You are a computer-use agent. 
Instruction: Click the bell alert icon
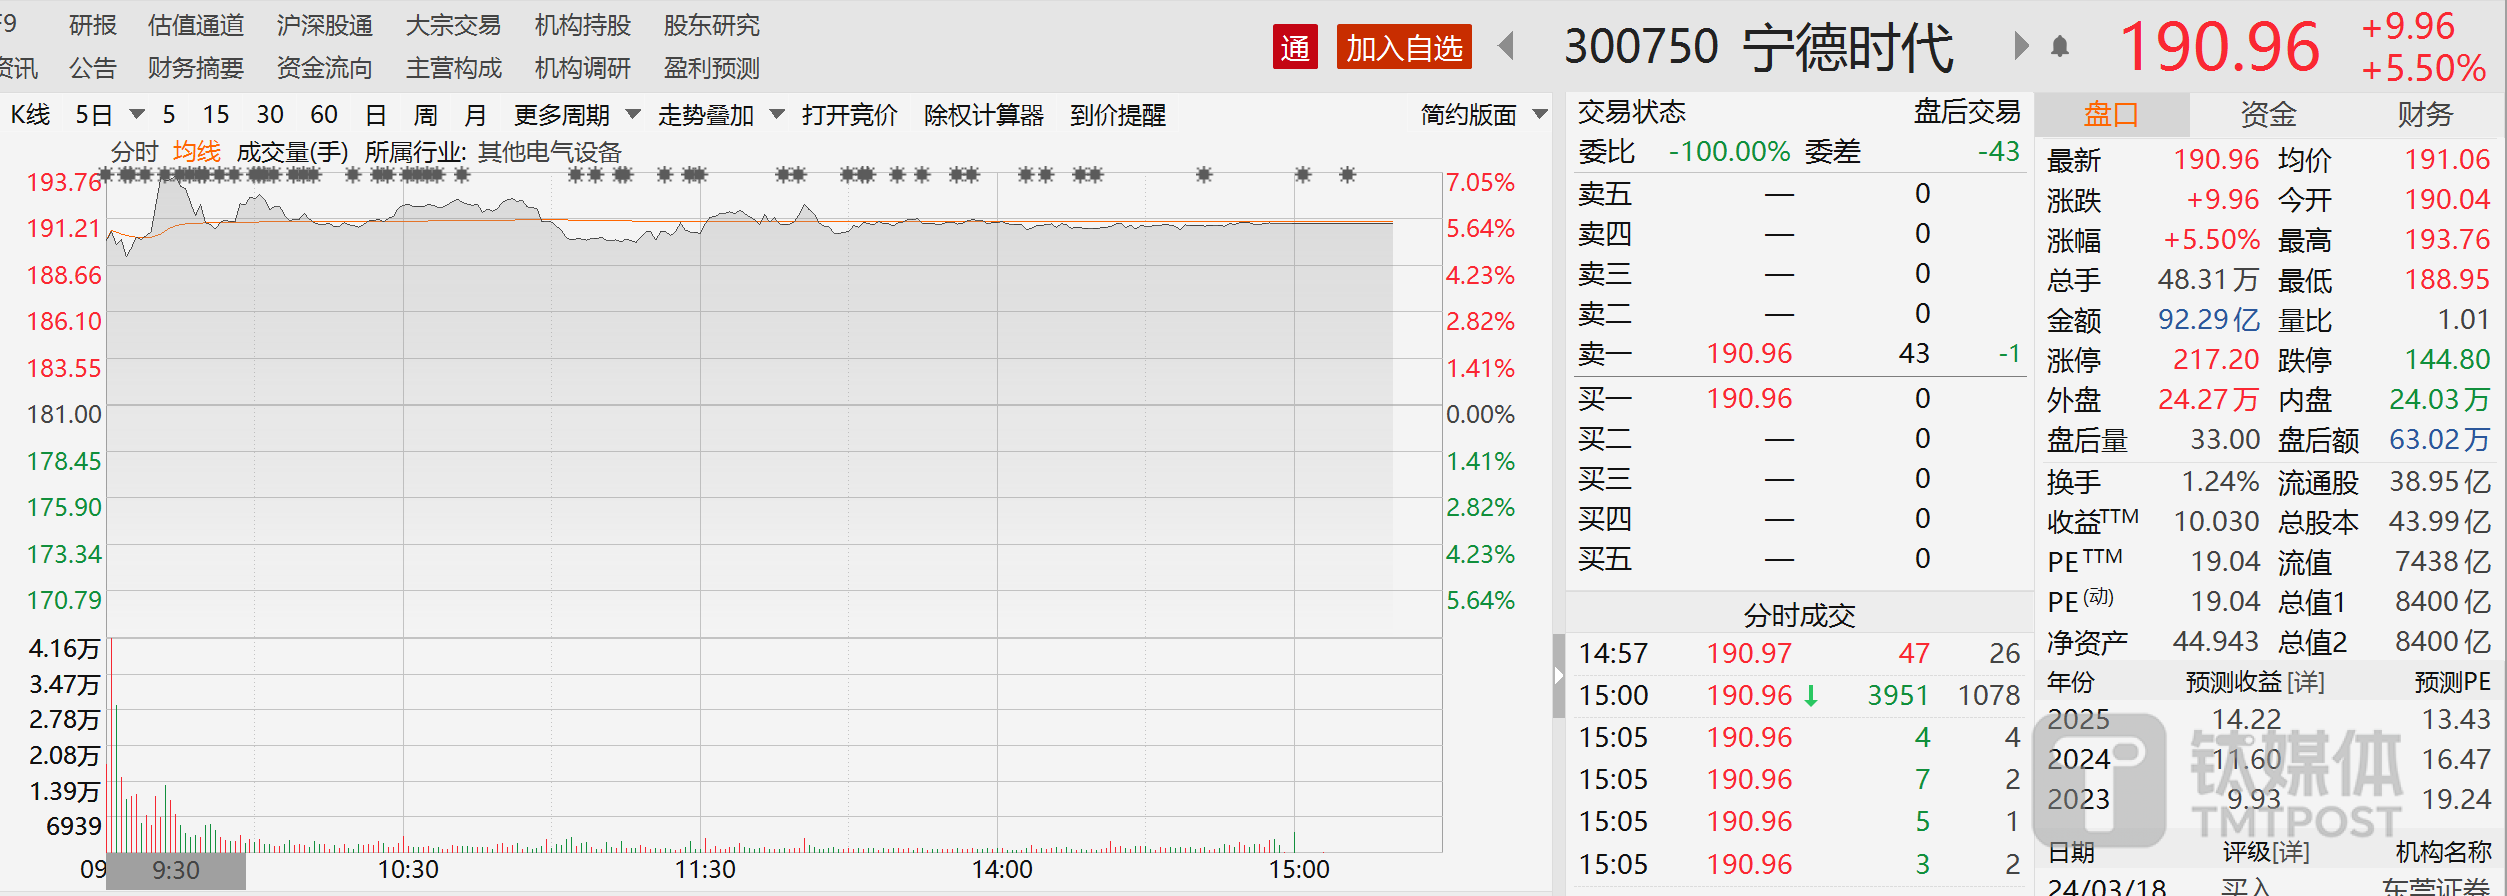coord(2060,46)
